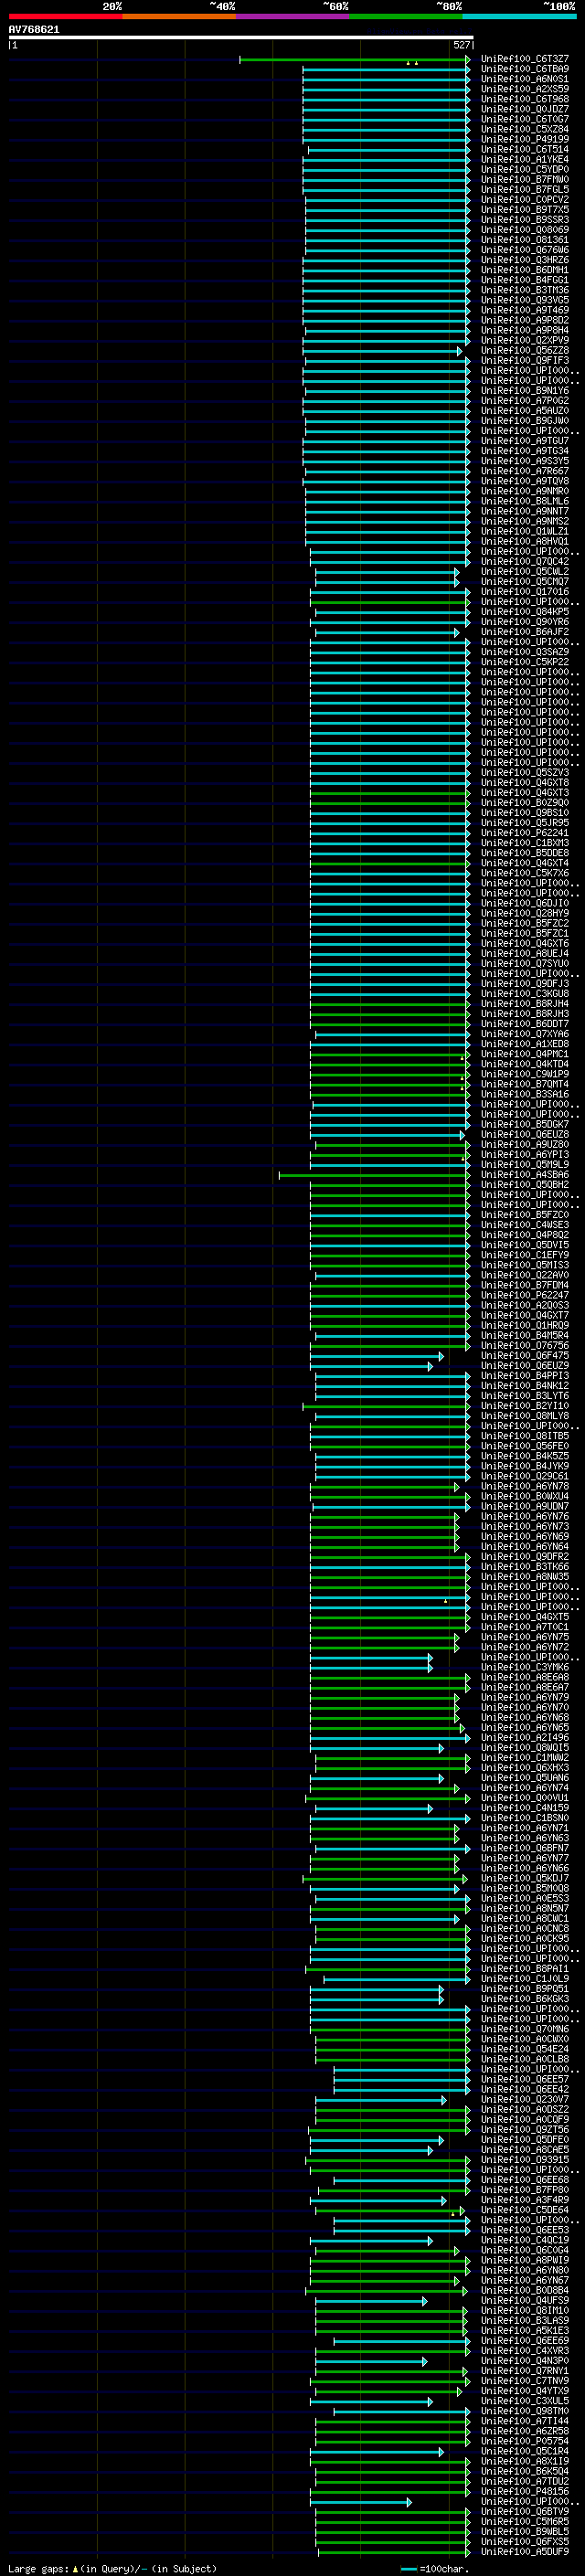Open hit UniRef100_C6T3Z7
Image resolution: width=585 pixels, height=2576 pixels.
point(525,59)
